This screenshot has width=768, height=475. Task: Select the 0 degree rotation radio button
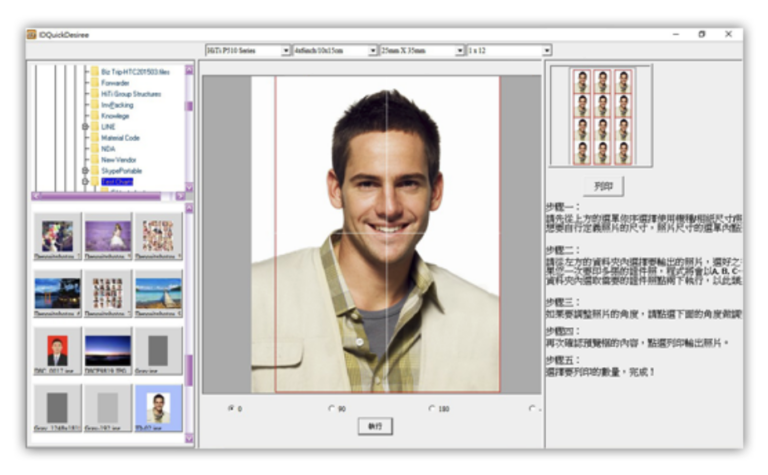click(233, 408)
